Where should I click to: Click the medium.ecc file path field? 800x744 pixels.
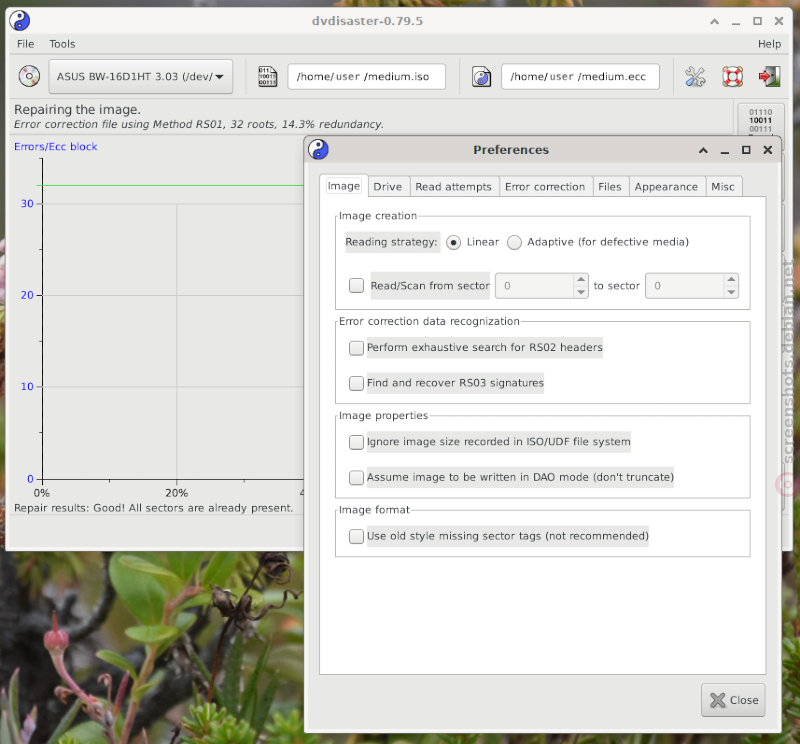[580, 77]
